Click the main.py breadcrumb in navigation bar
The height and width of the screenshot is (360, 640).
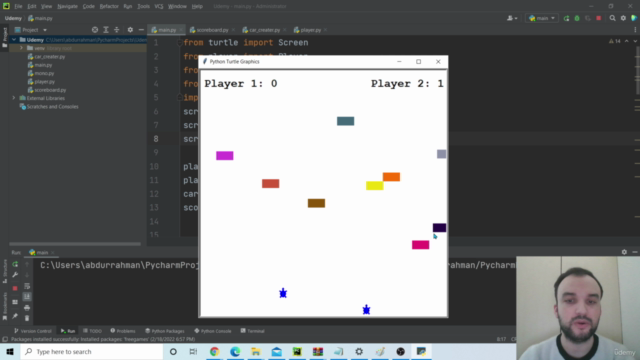(40, 18)
